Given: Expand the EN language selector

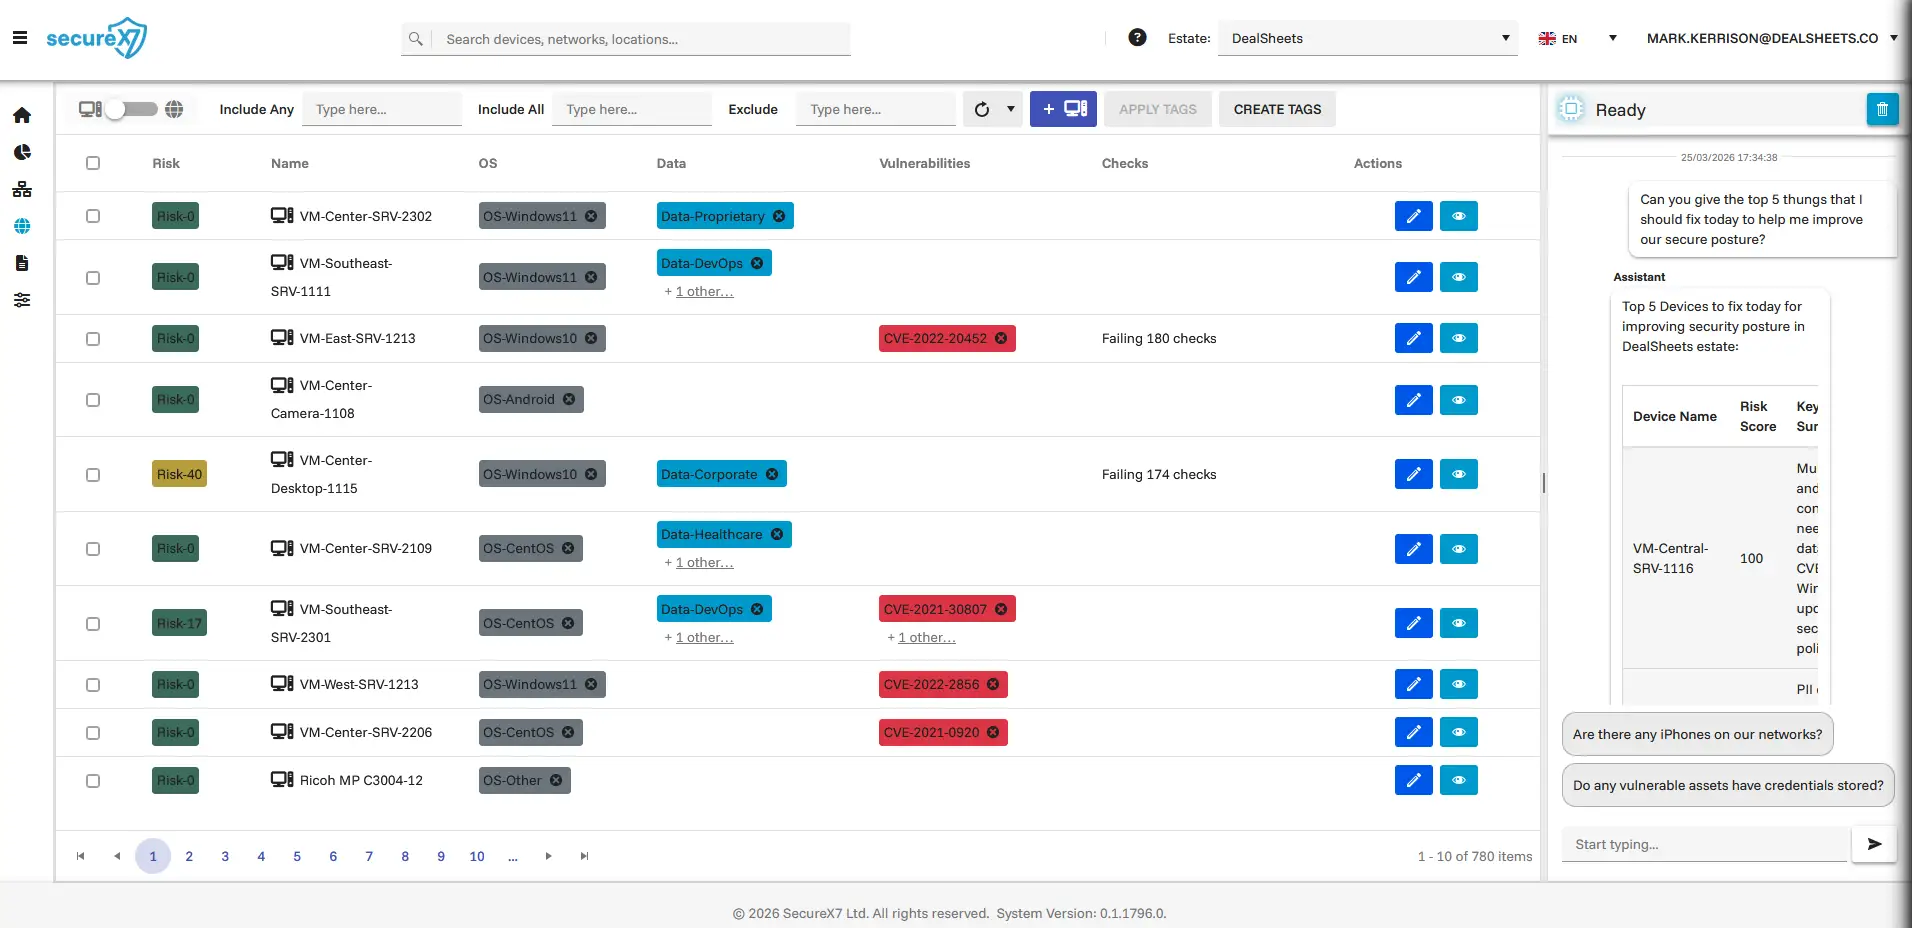Looking at the screenshot, I should pyautogui.click(x=1577, y=38).
